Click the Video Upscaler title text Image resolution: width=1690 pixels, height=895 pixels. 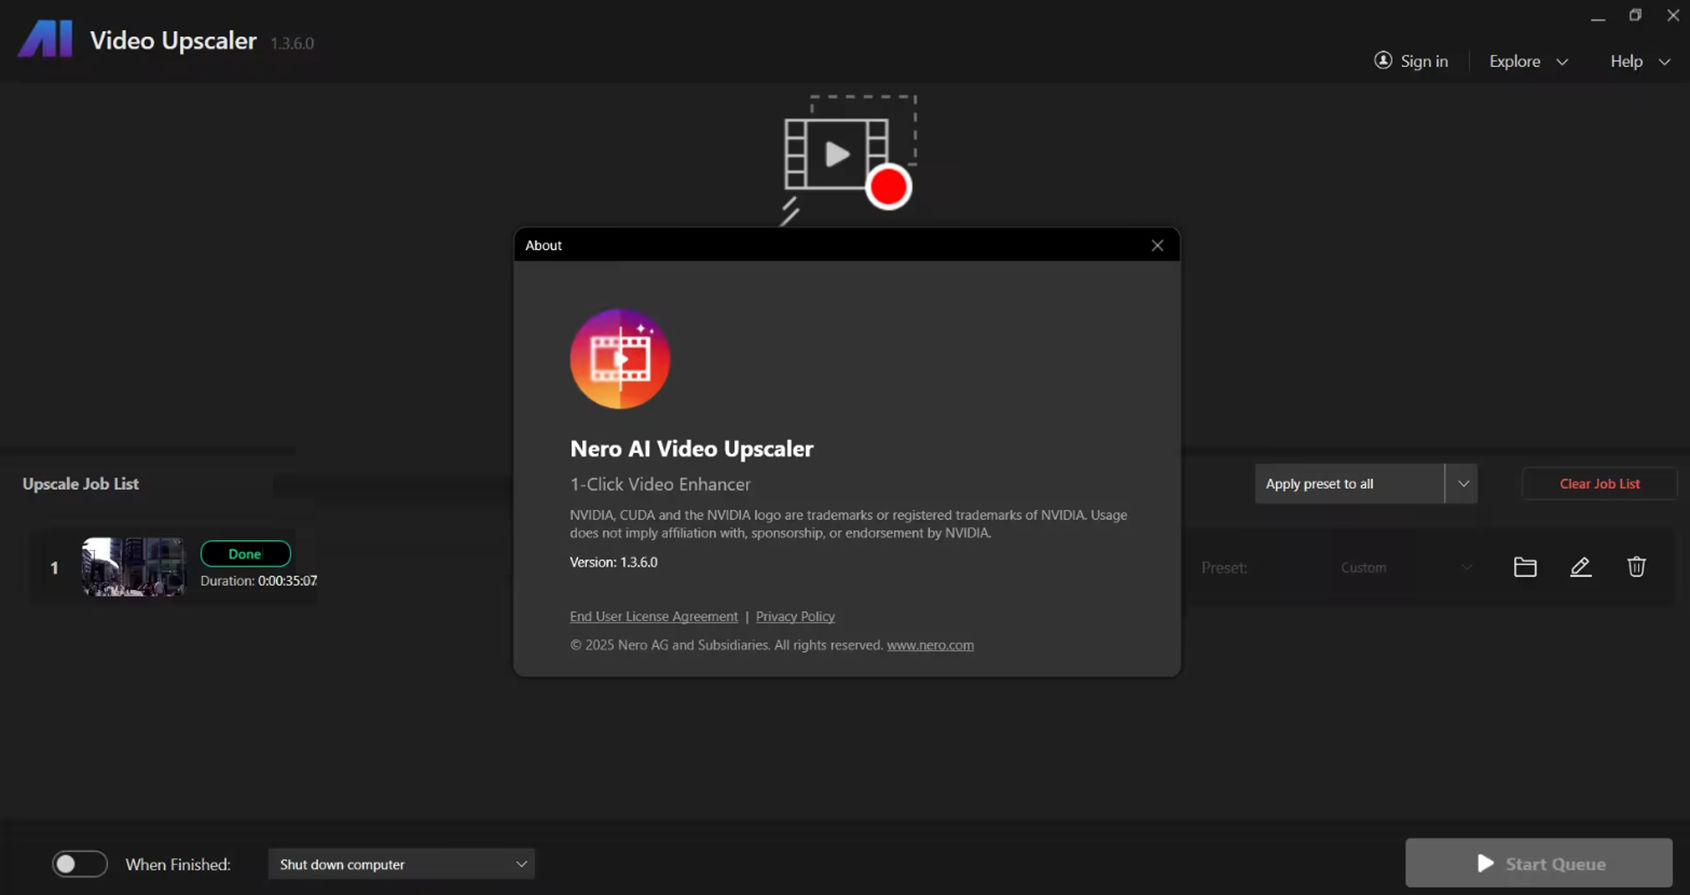click(173, 40)
